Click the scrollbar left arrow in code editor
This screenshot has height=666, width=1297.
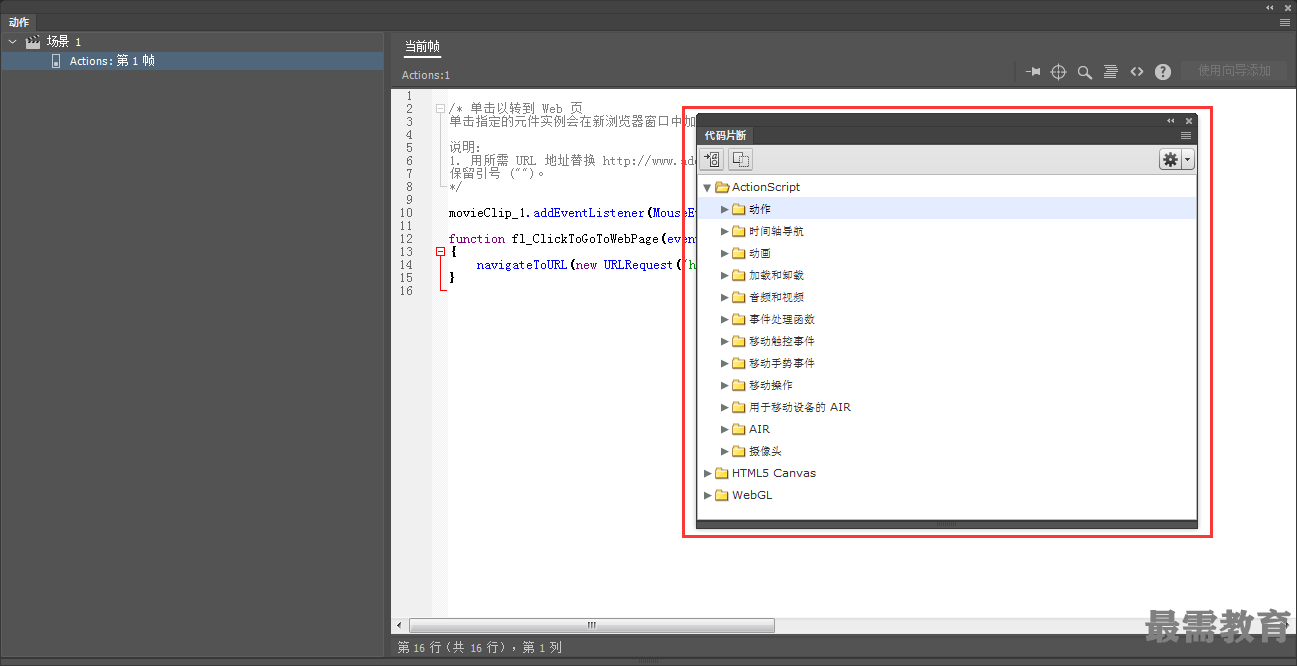400,625
